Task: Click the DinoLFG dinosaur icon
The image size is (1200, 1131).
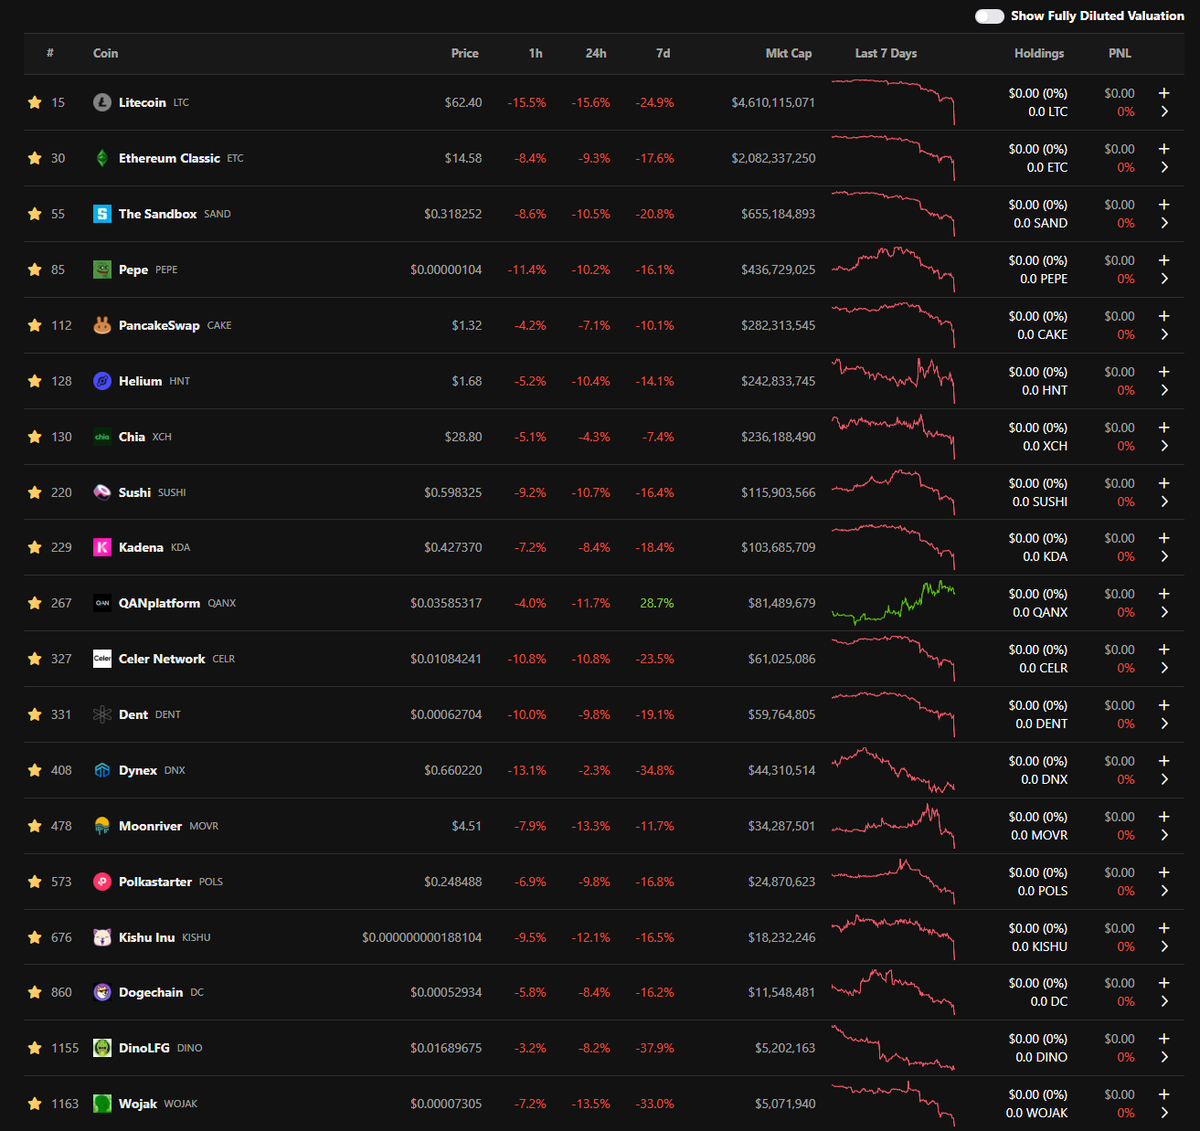Action: coord(102,1048)
